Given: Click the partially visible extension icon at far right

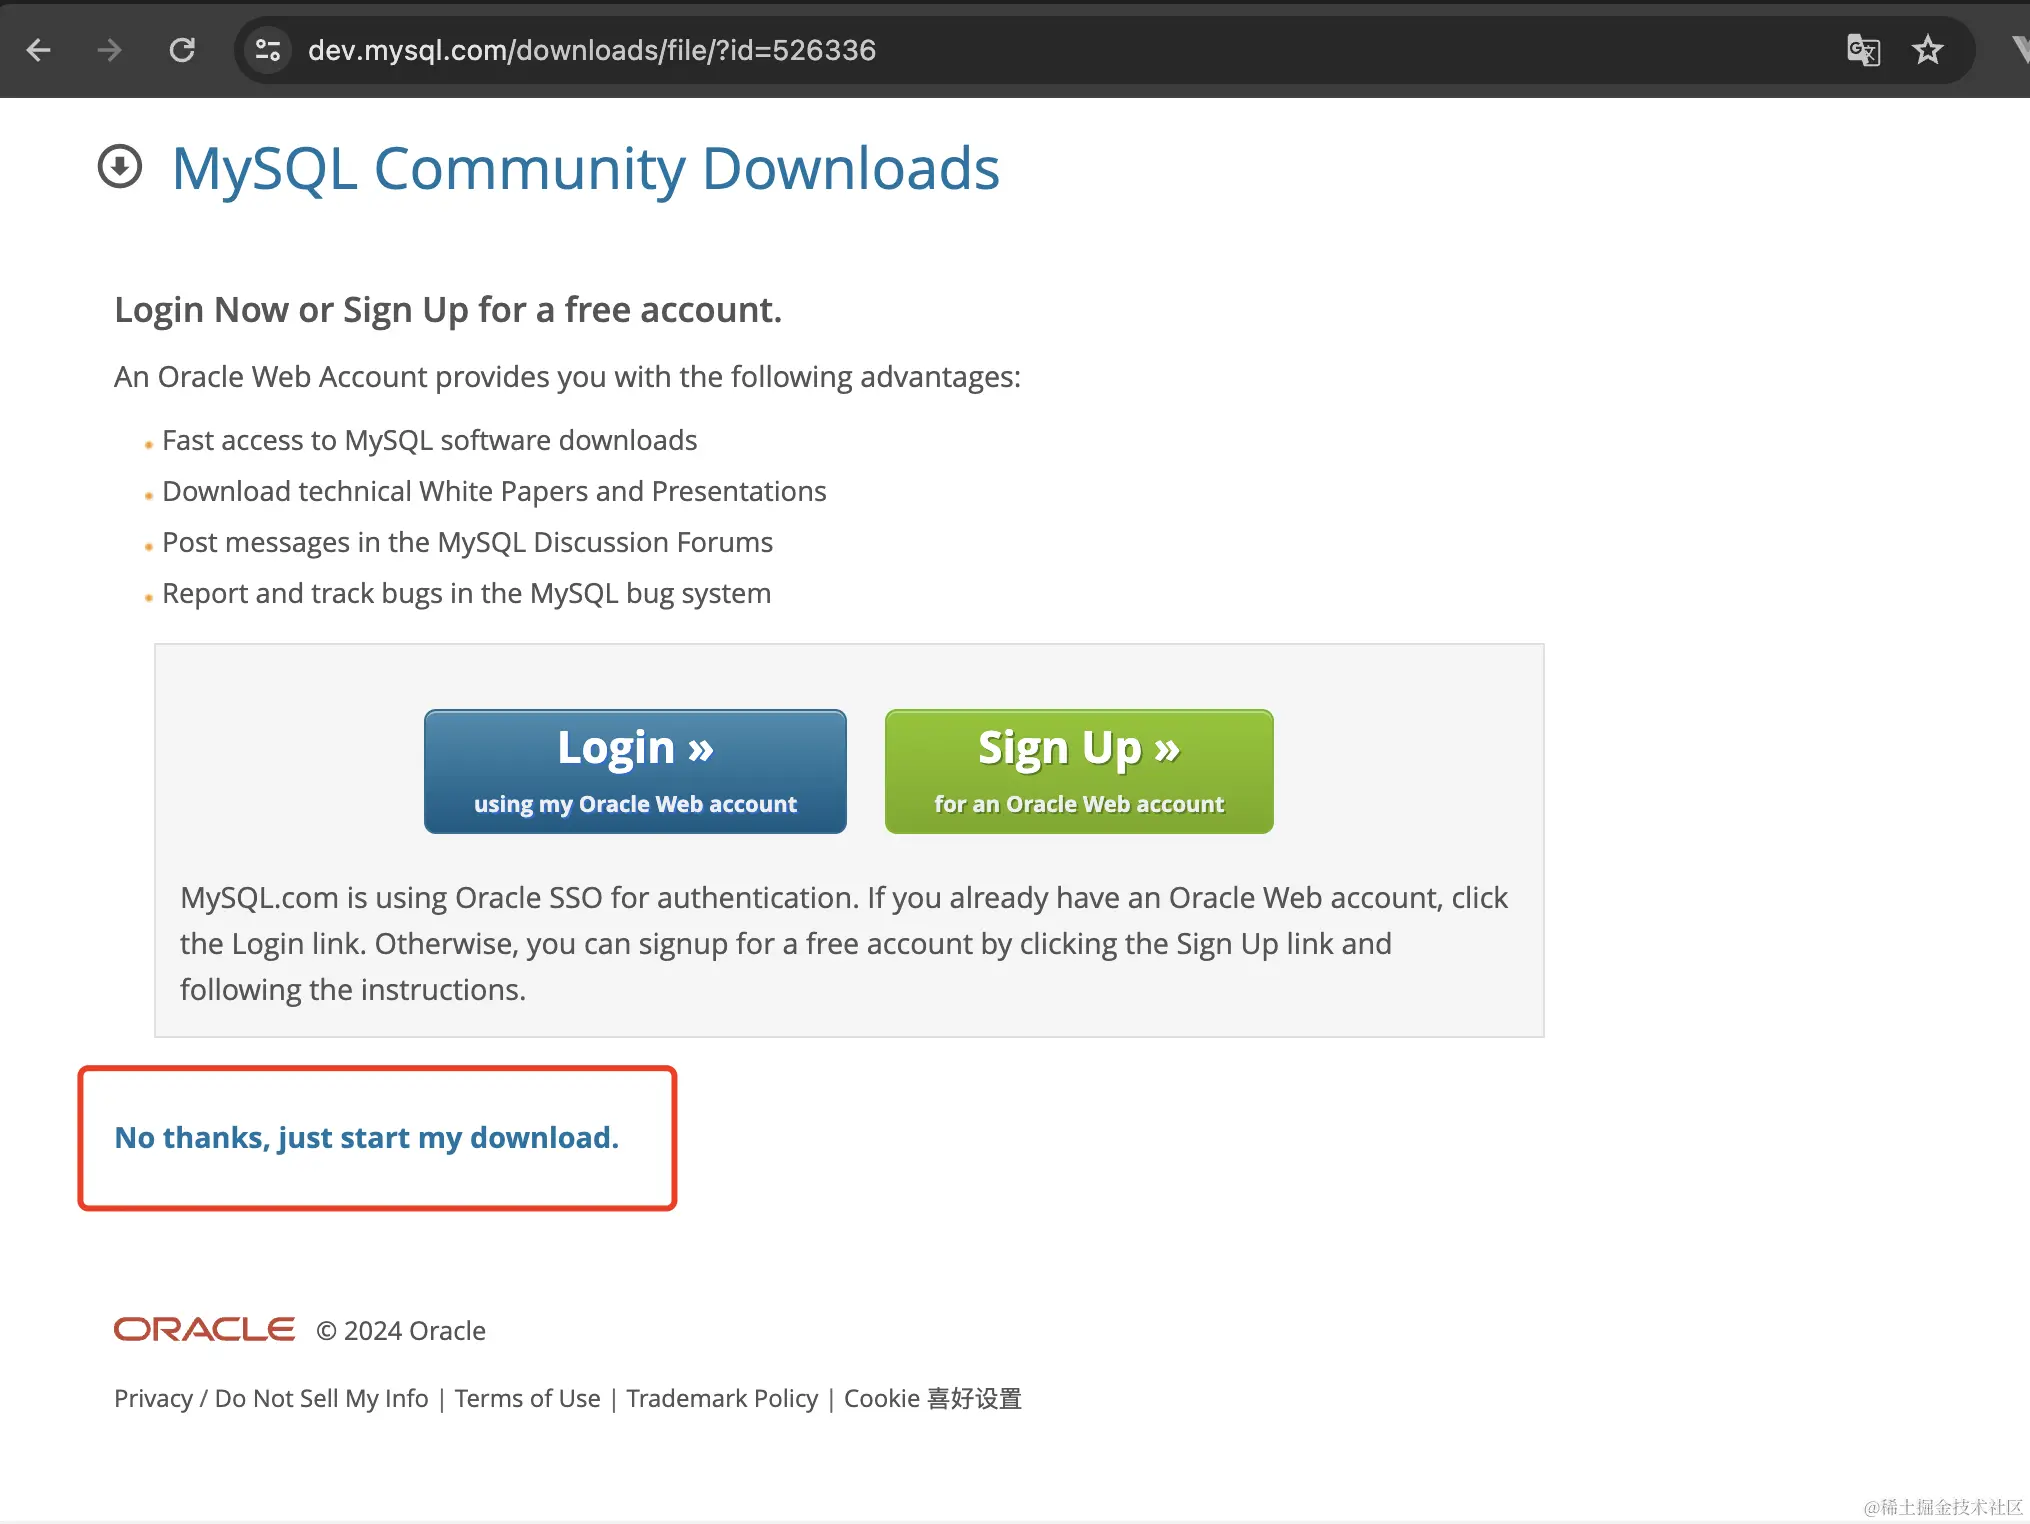Looking at the screenshot, I should click(x=2020, y=50).
